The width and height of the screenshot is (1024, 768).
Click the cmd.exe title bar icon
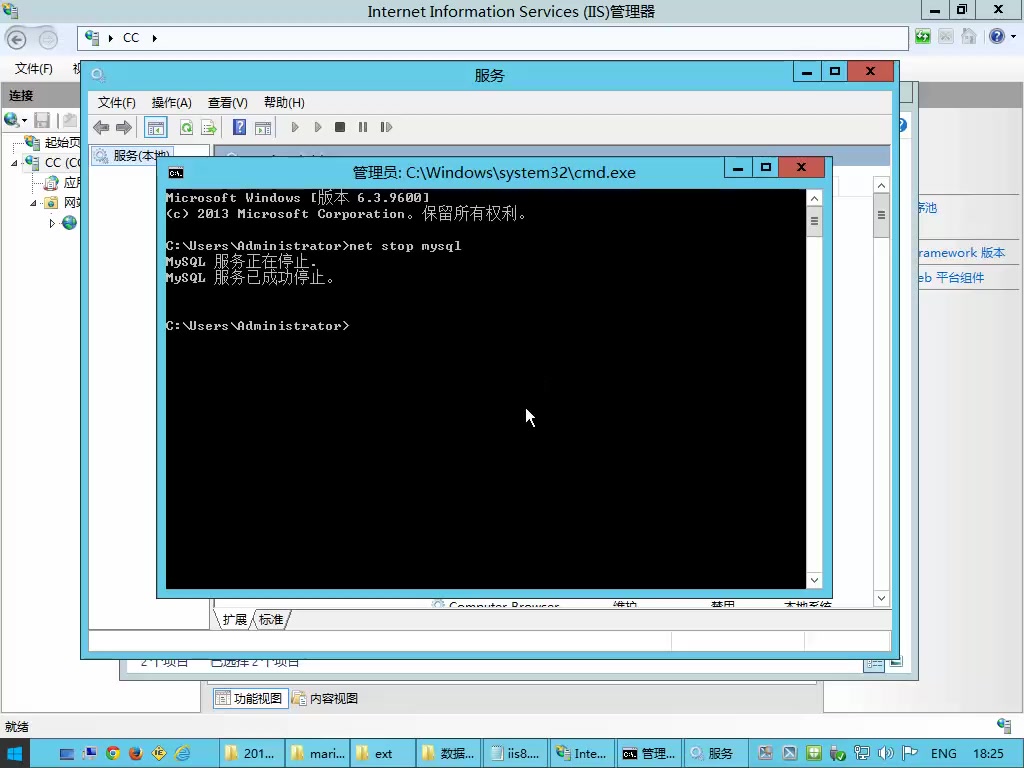pos(176,172)
